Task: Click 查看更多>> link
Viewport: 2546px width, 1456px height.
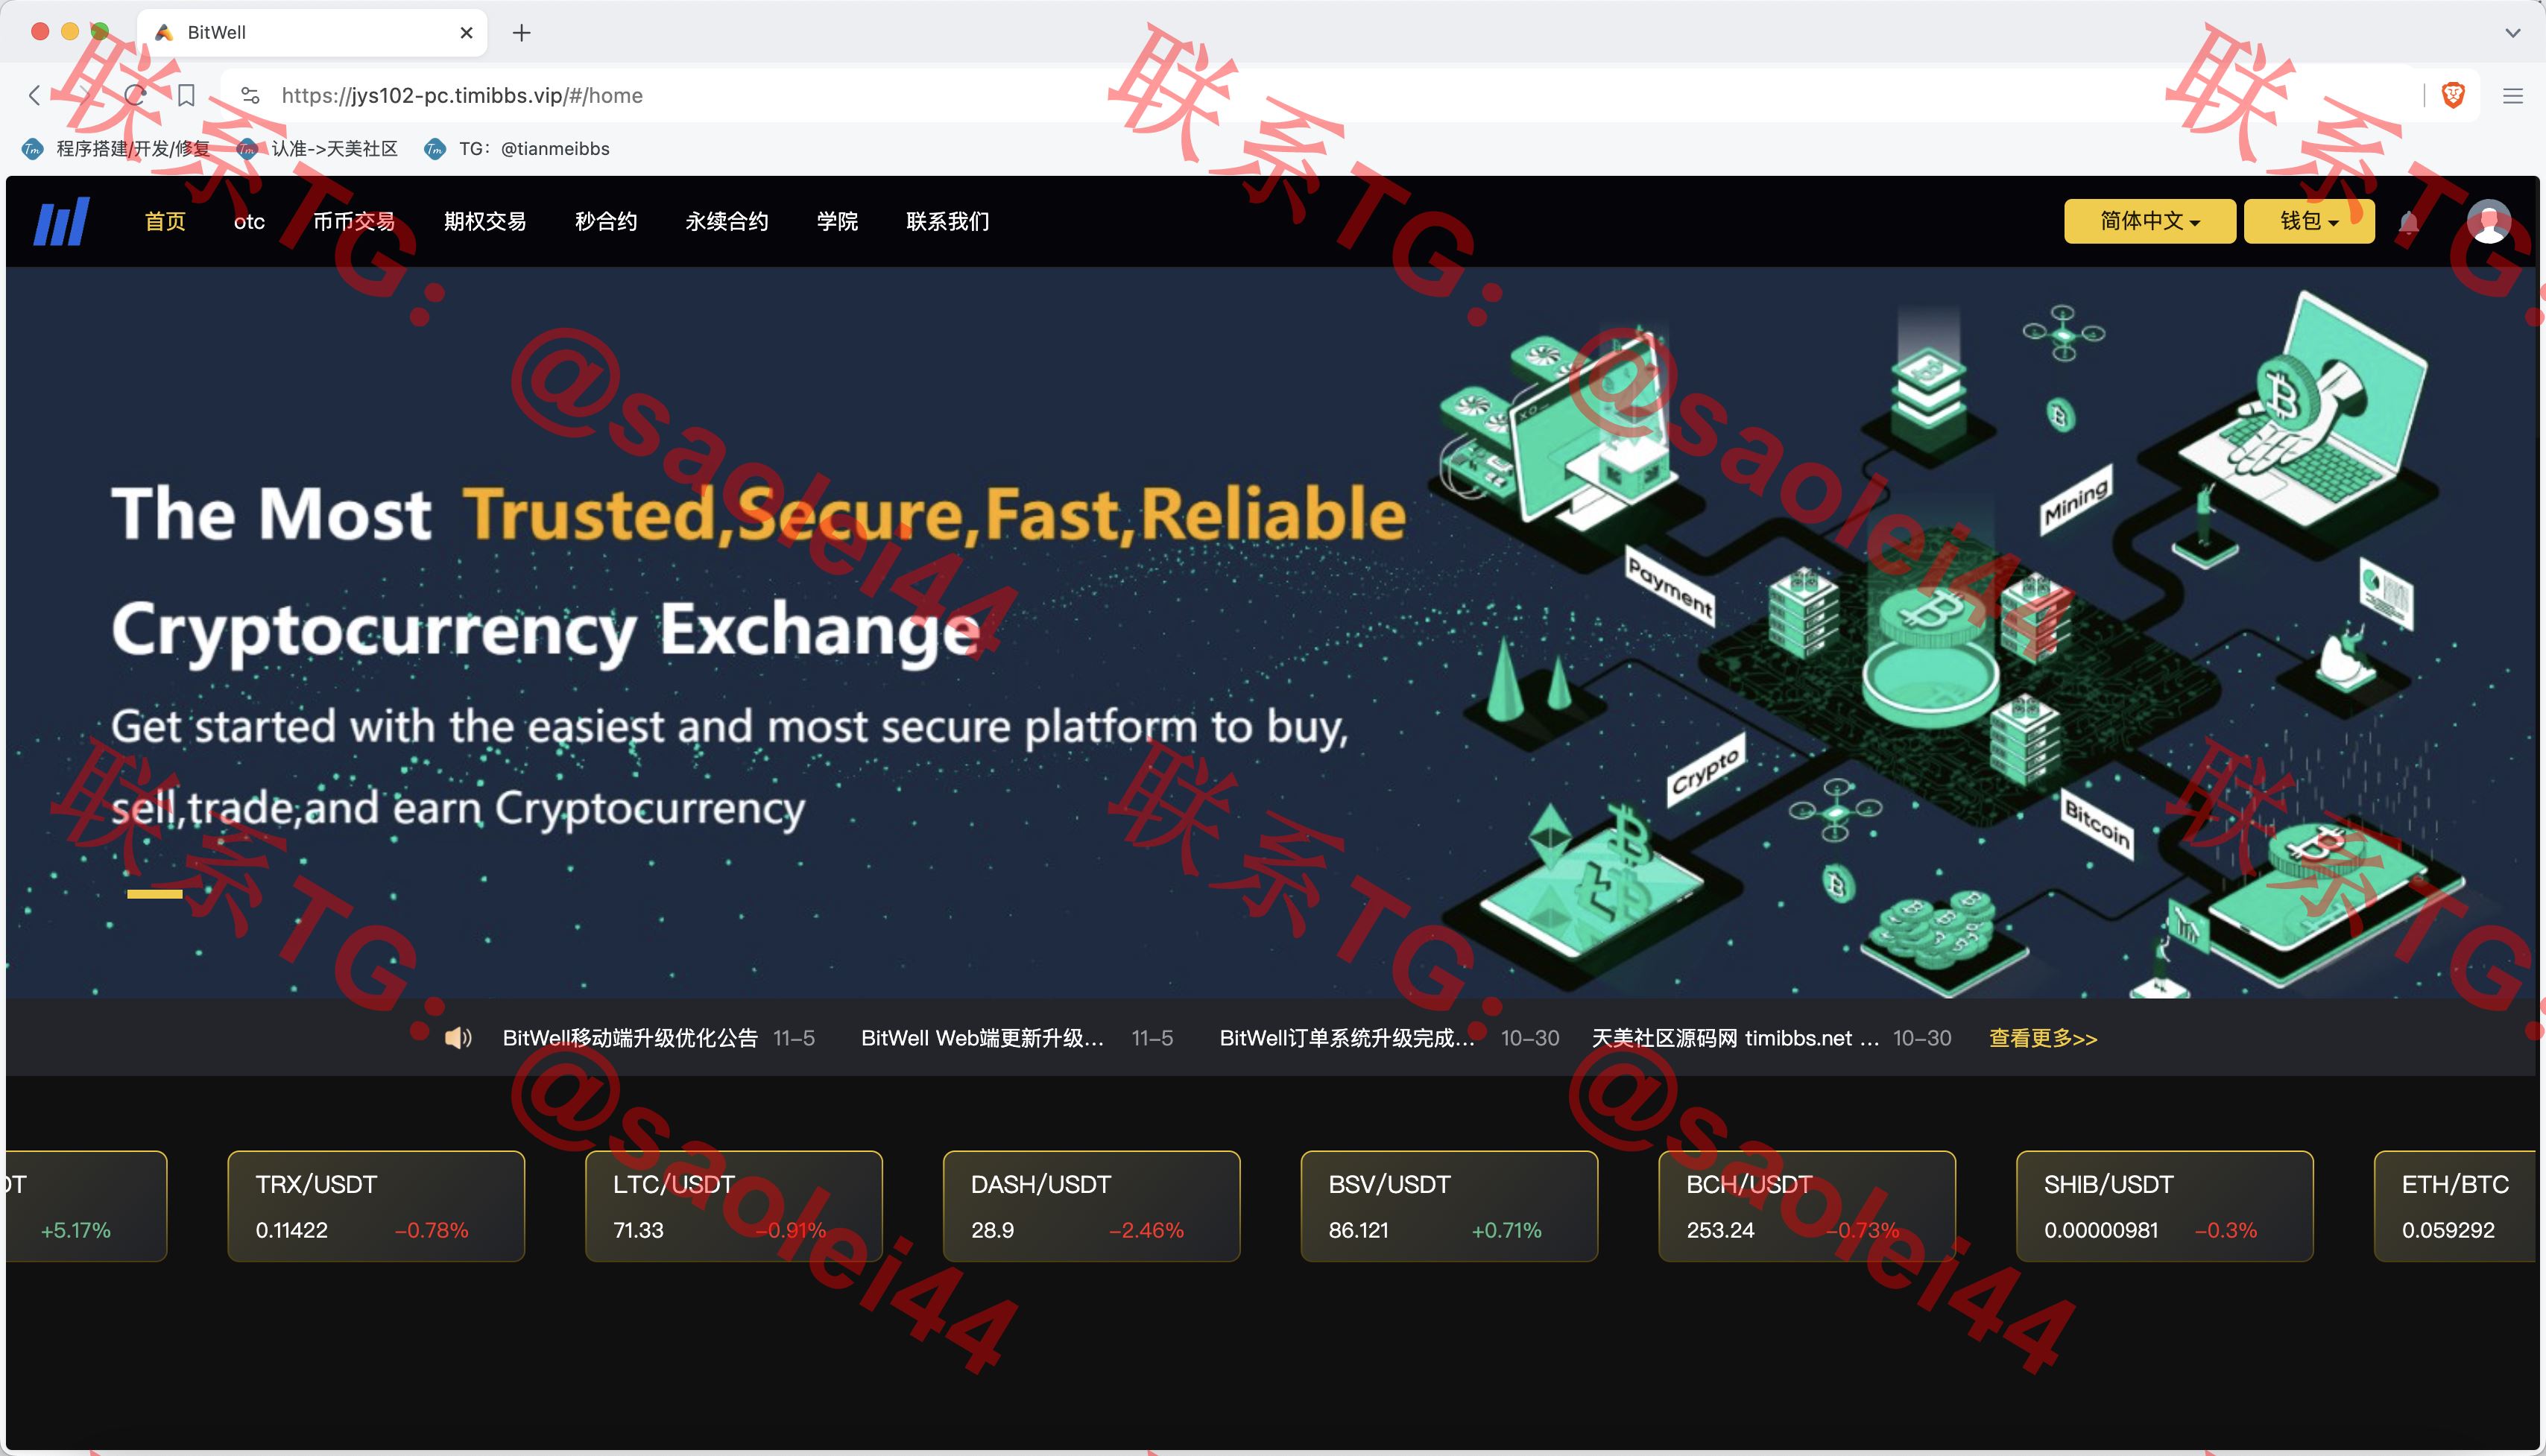Action: coord(2042,1038)
